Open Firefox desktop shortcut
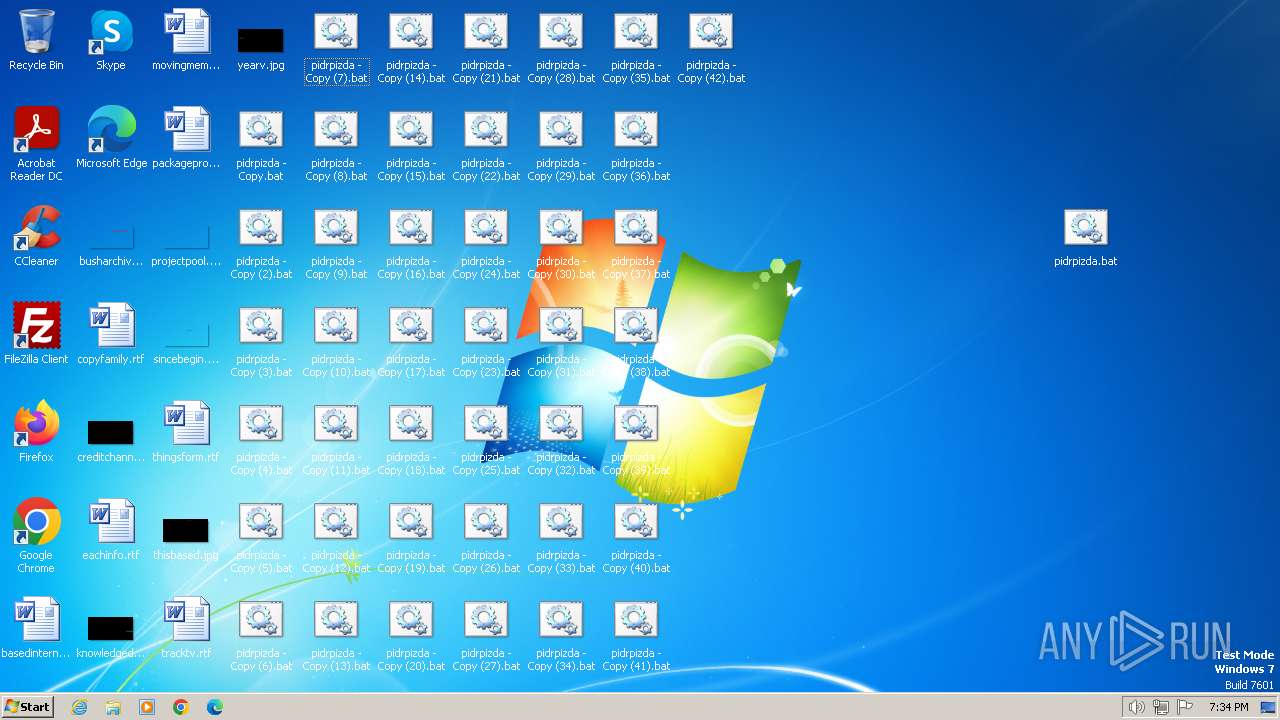Image resolution: width=1280 pixels, height=720 pixels. [36, 432]
